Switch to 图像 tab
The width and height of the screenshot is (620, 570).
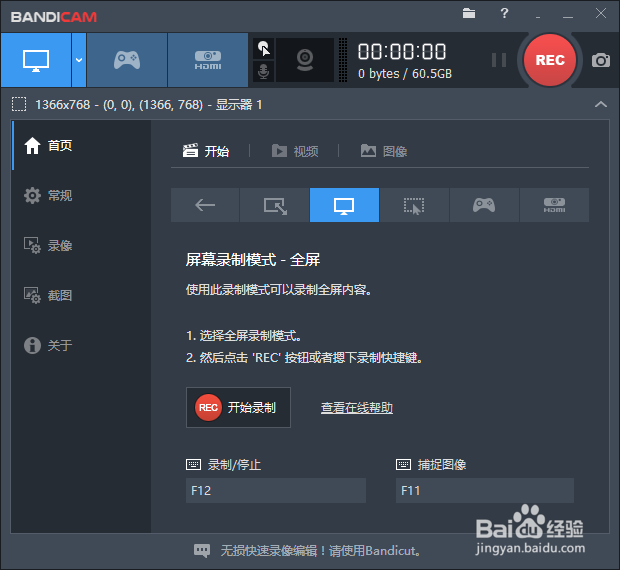pyautogui.click(x=384, y=151)
